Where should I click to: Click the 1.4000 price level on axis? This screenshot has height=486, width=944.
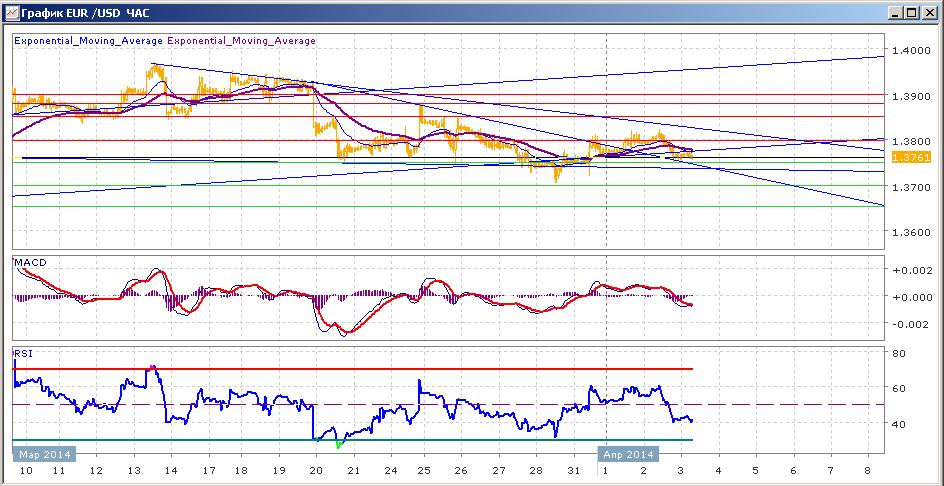click(907, 50)
